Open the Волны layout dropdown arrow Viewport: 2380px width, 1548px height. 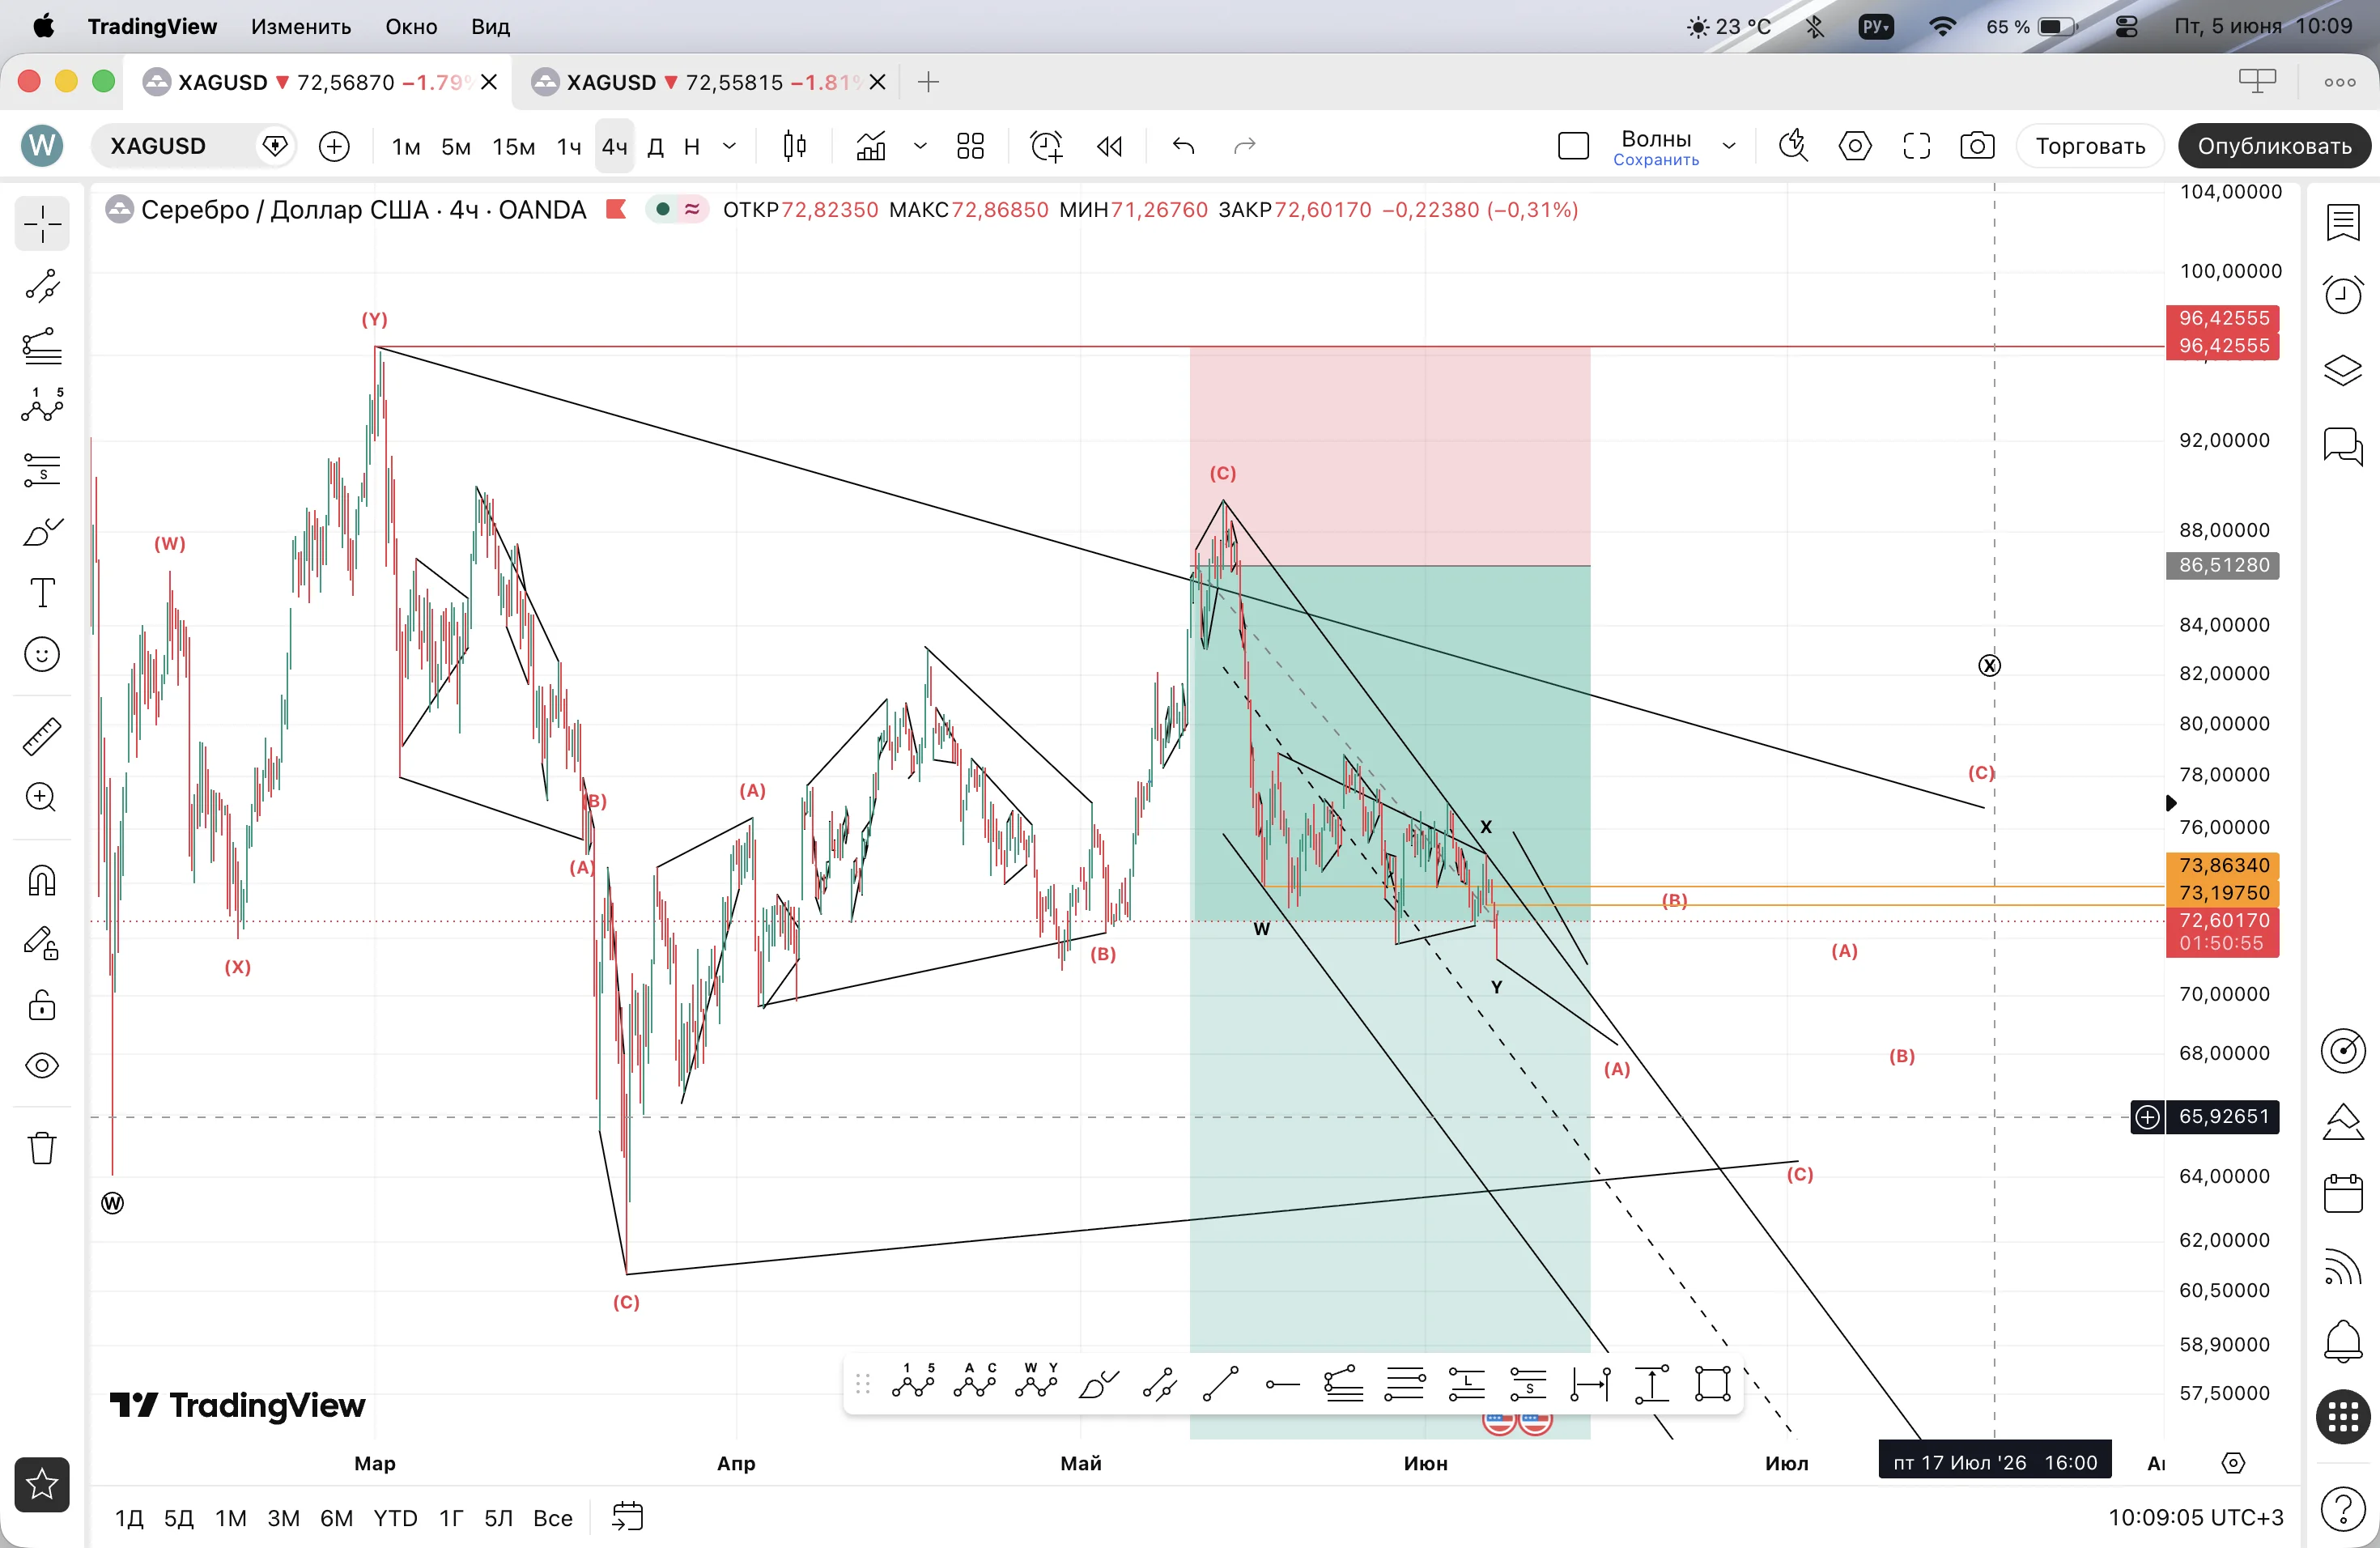pos(1729,146)
